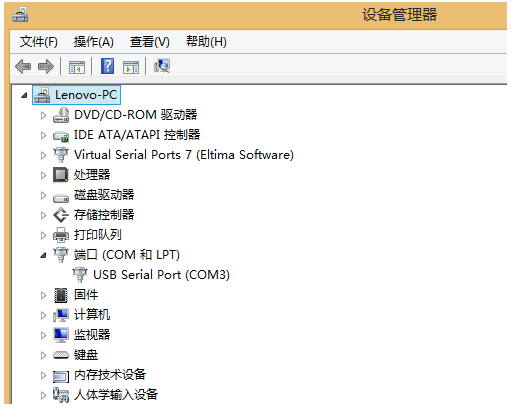Select the 处理器 label
This screenshot has width=519, height=419.
92,175
